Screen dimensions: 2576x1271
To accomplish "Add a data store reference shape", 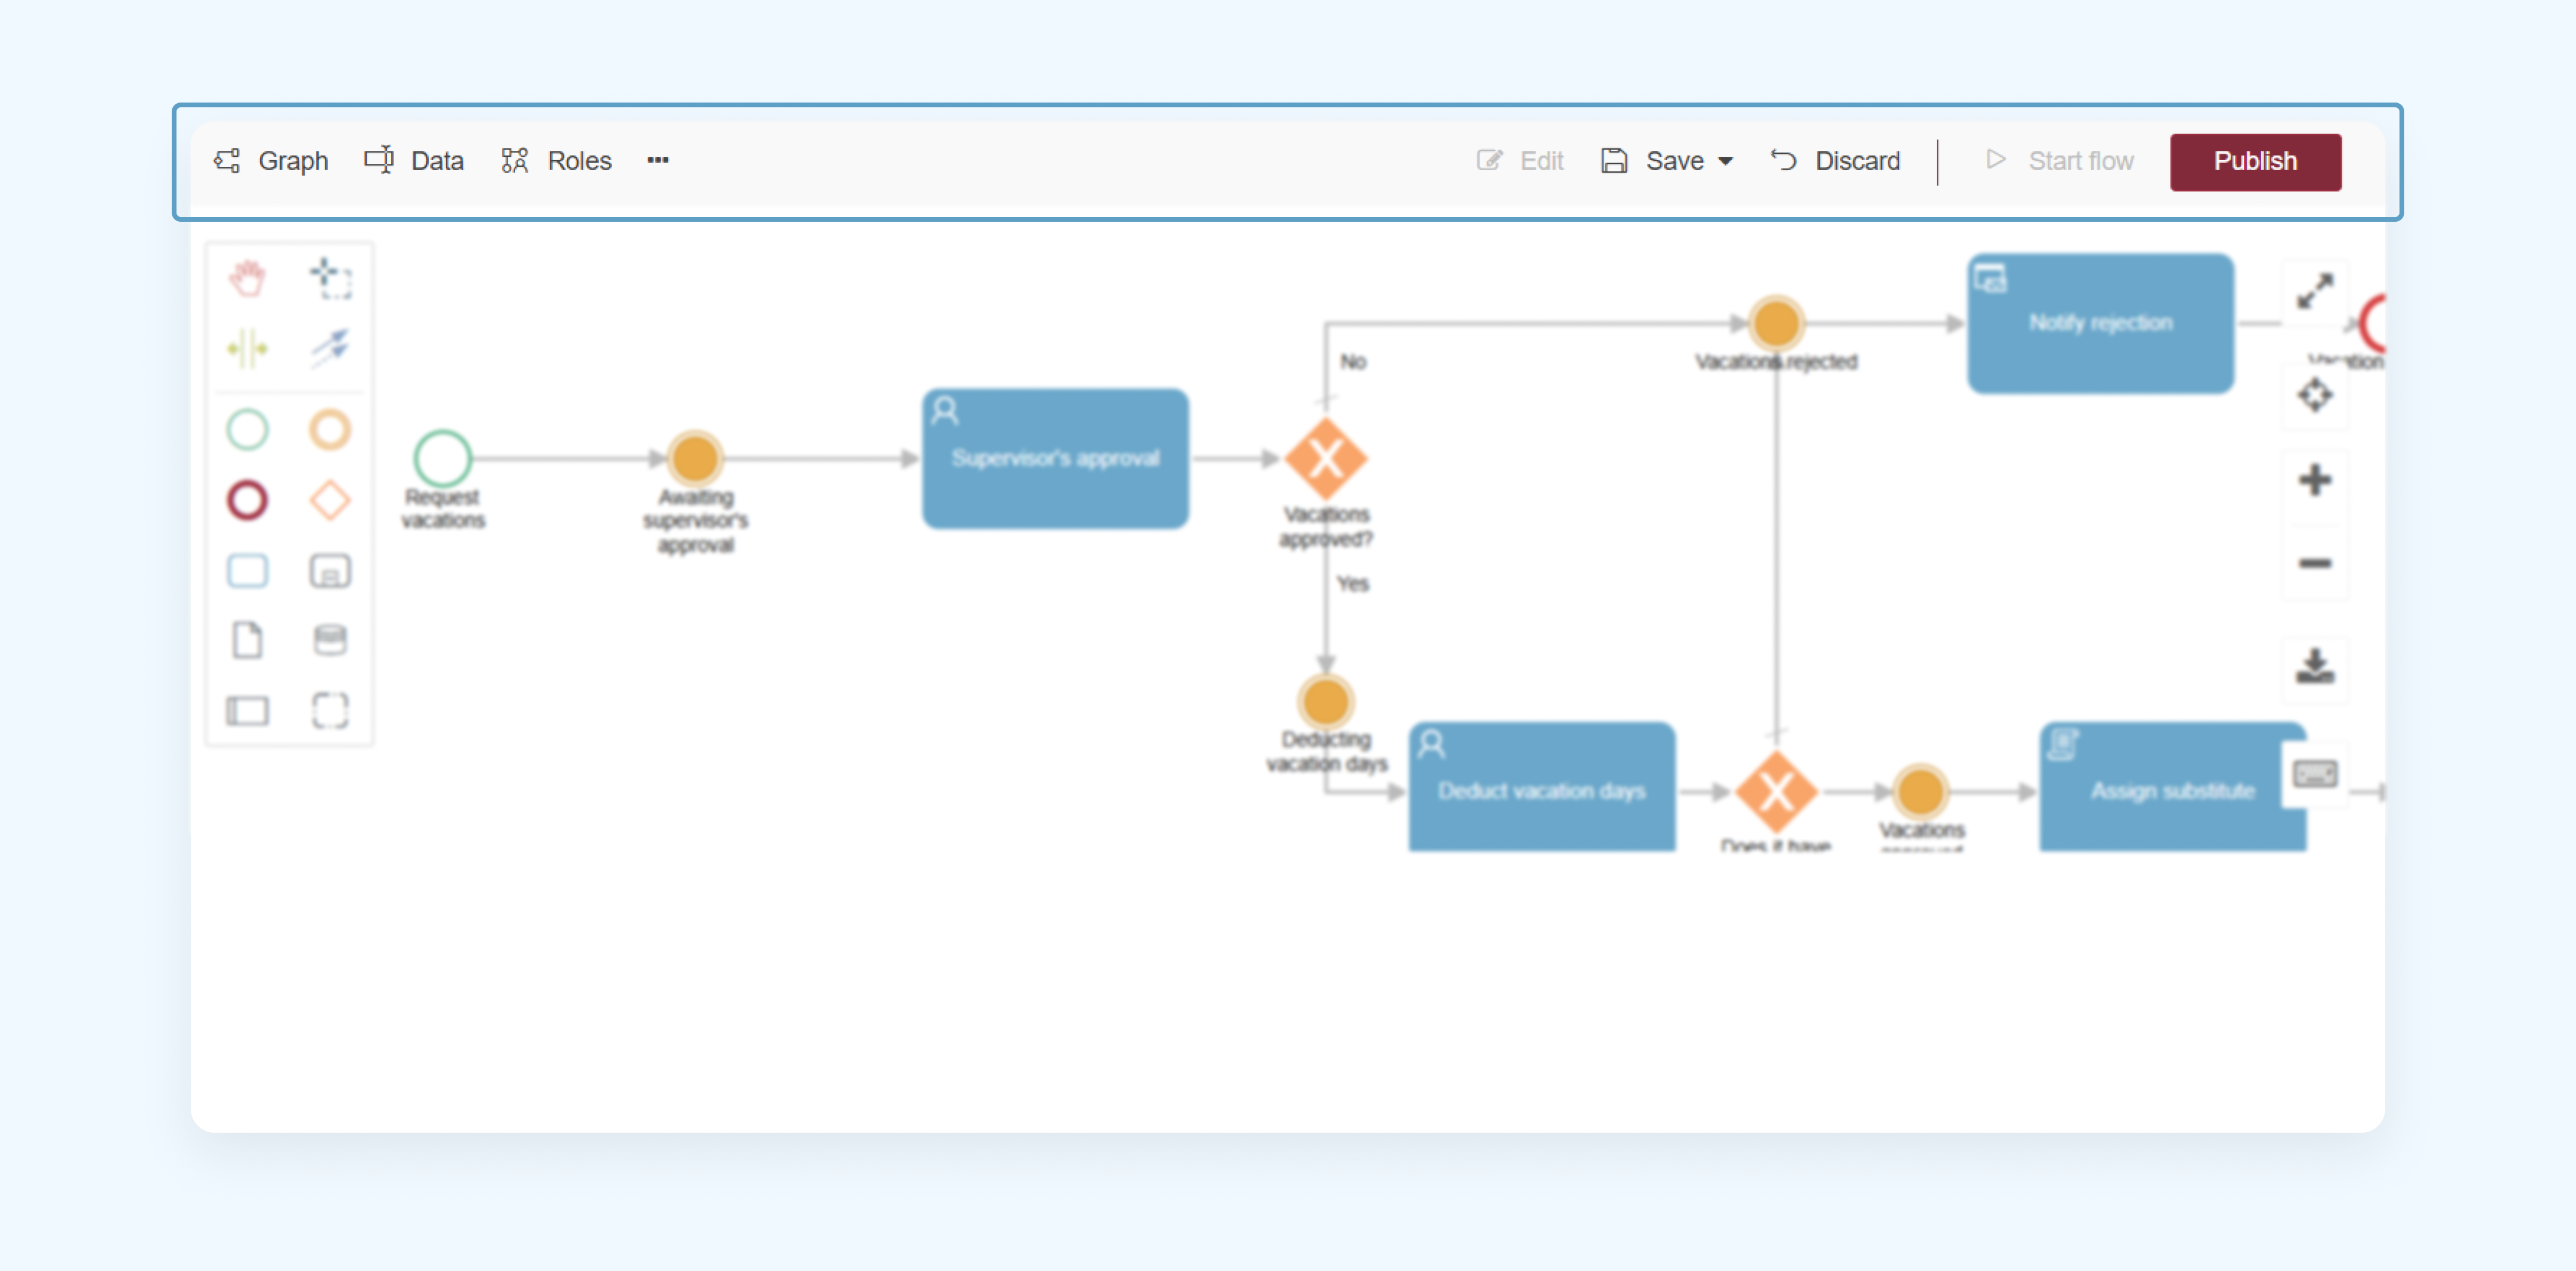I will pos(330,640).
